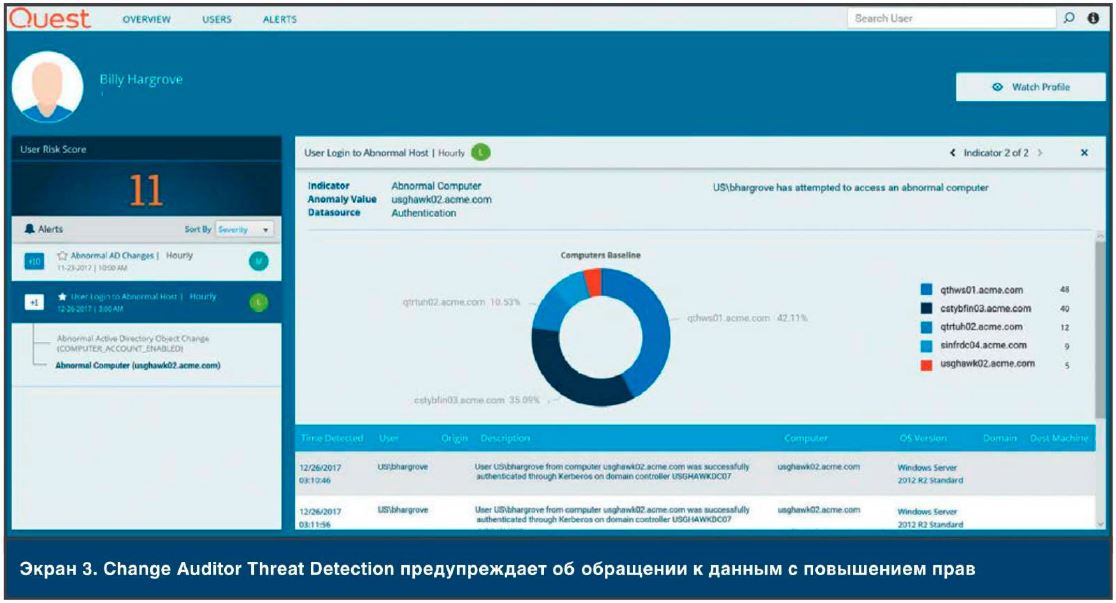Click the user risk score 11

click(x=146, y=190)
